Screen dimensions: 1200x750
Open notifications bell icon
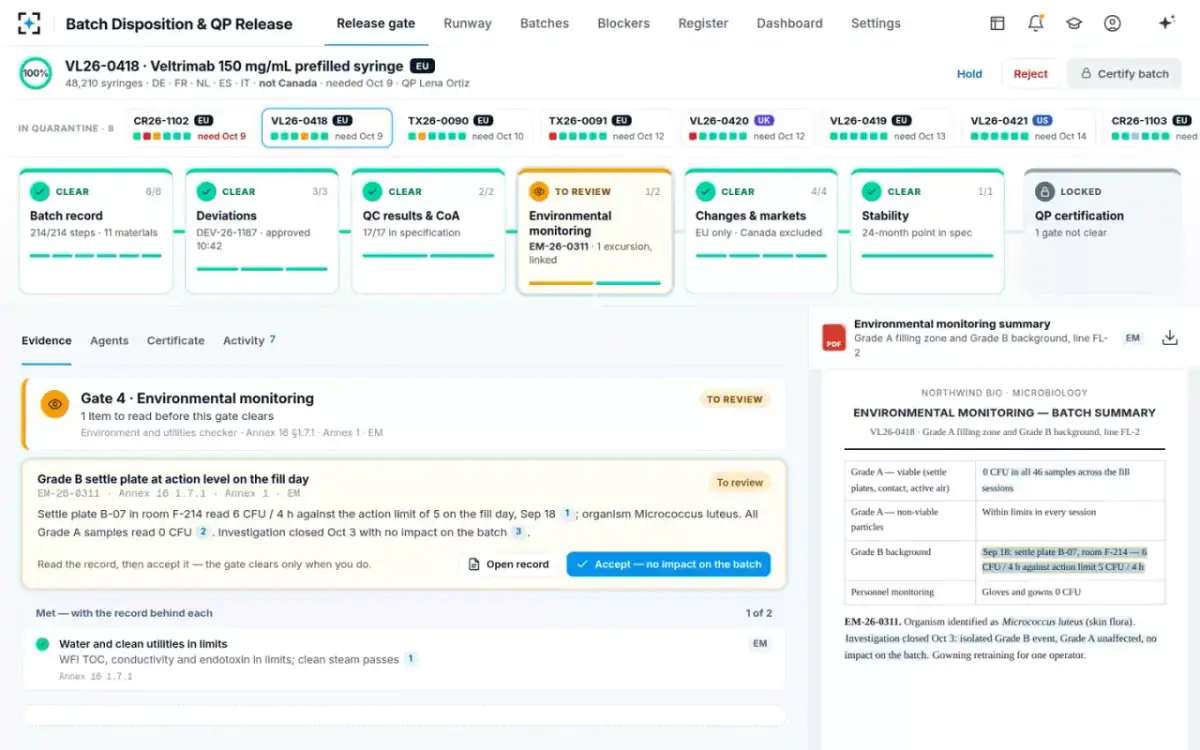[1035, 23]
